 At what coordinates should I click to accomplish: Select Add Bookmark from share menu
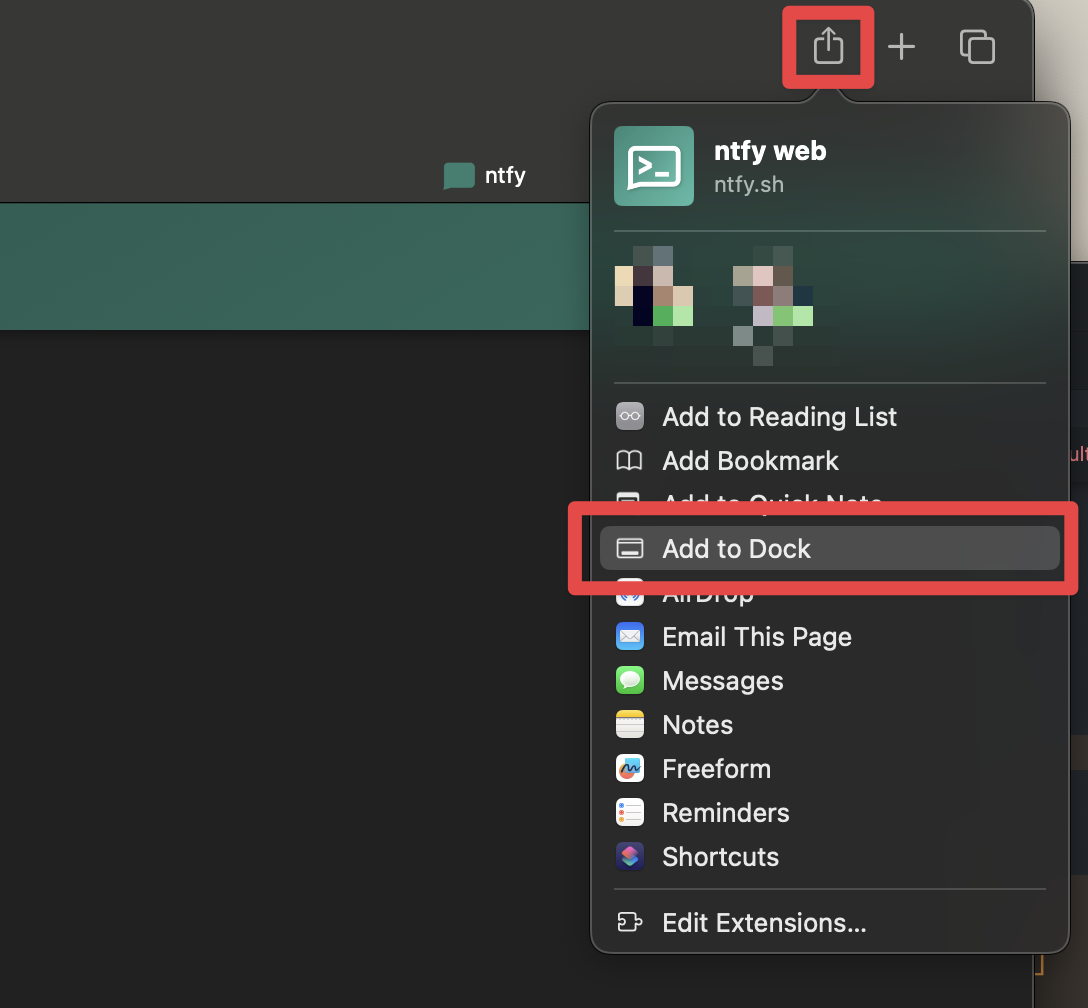coord(749,461)
